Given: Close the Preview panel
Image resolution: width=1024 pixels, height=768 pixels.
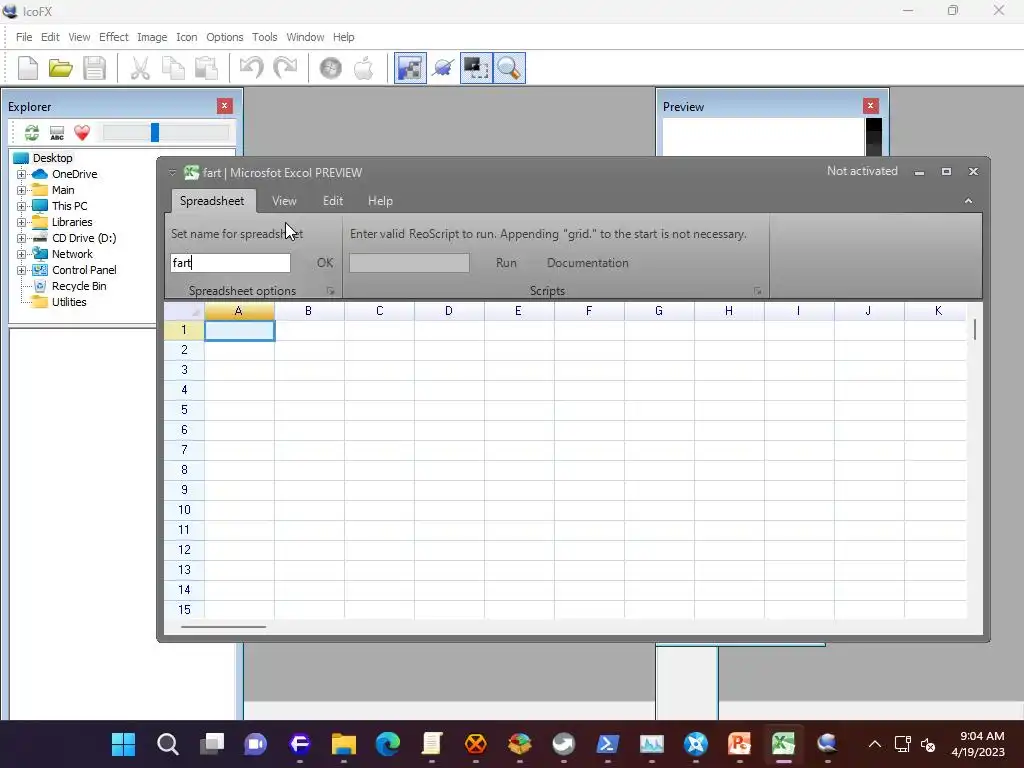Looking at the screenshot, I should coord(871,106).
